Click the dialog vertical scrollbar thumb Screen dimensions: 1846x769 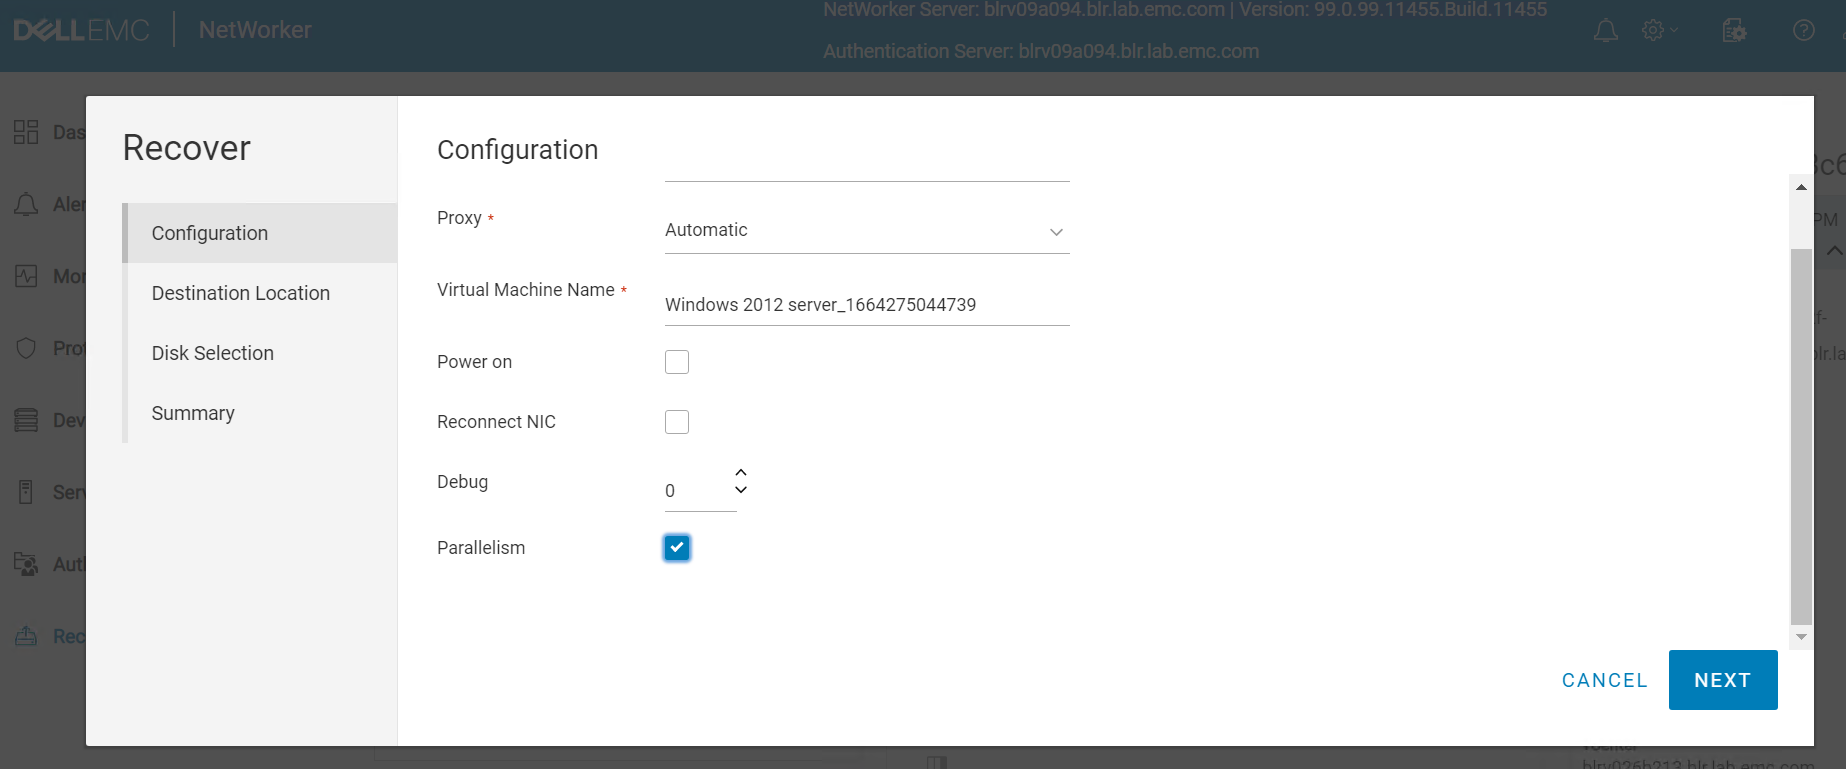pos(1801,436)
